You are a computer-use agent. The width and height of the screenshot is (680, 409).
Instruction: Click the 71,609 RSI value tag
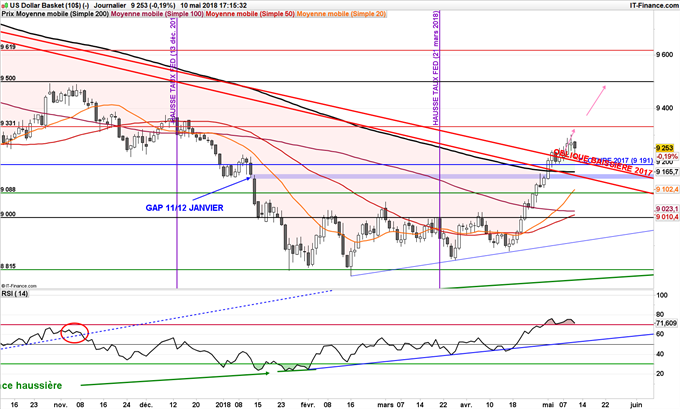click(667, 324)
